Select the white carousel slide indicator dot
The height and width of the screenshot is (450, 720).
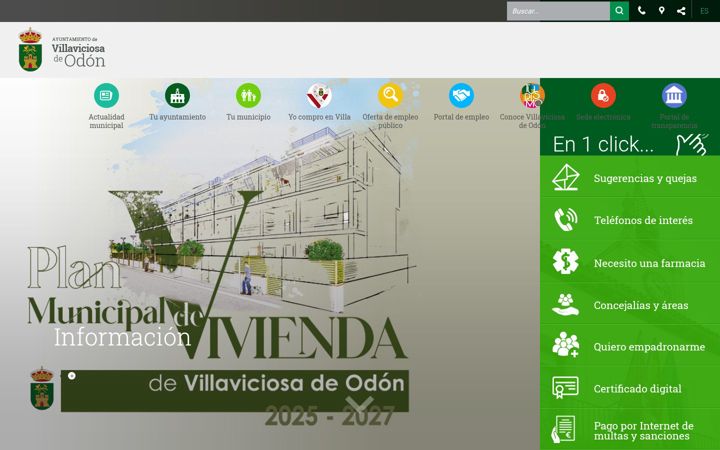pos(72,376)
